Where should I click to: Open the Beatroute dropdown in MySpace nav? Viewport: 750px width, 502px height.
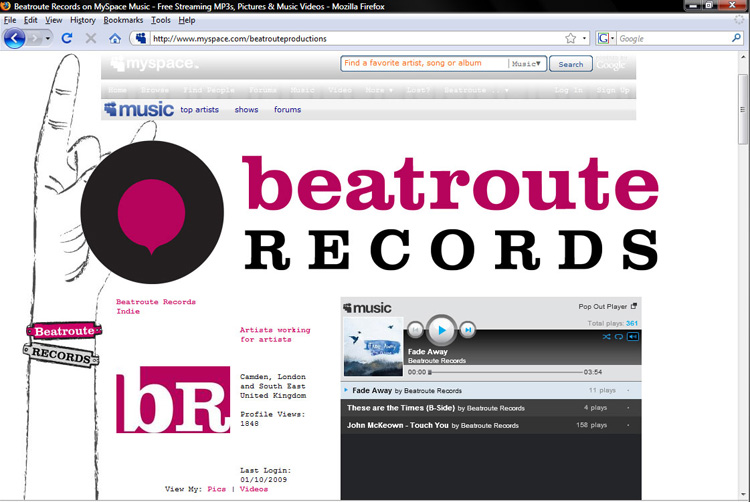[476, 90]
